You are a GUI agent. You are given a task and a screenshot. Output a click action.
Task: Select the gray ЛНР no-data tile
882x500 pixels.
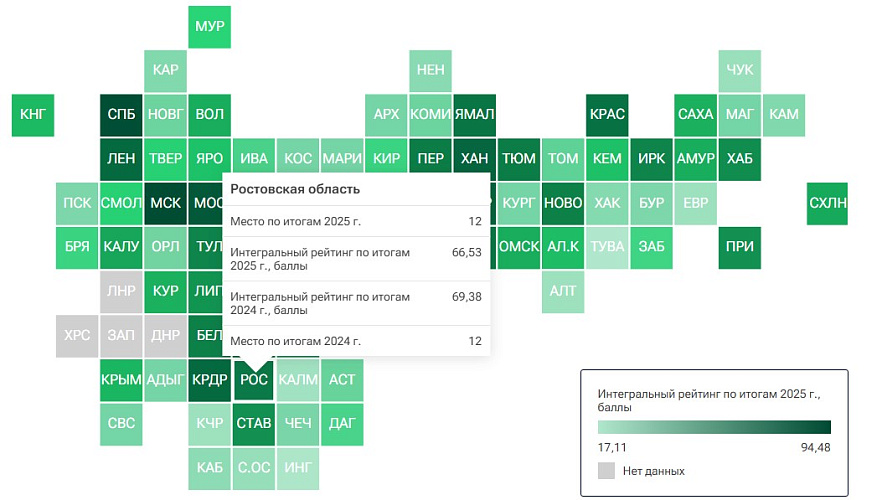121,291
